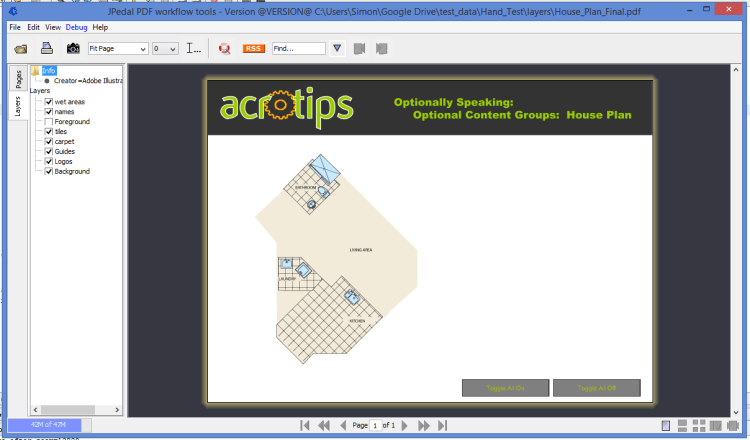Click the lifebuoy help icon in toolbar
750x440 pixels.
pos(225,48)
